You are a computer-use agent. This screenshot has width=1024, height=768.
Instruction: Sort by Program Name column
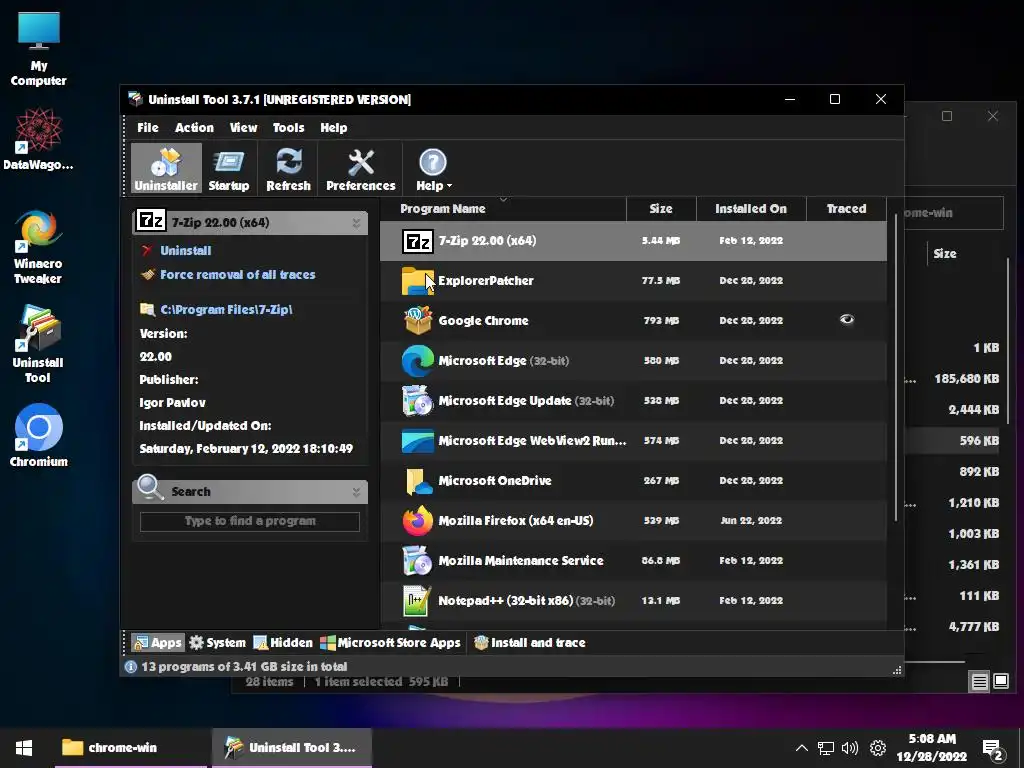coord(504,209)
